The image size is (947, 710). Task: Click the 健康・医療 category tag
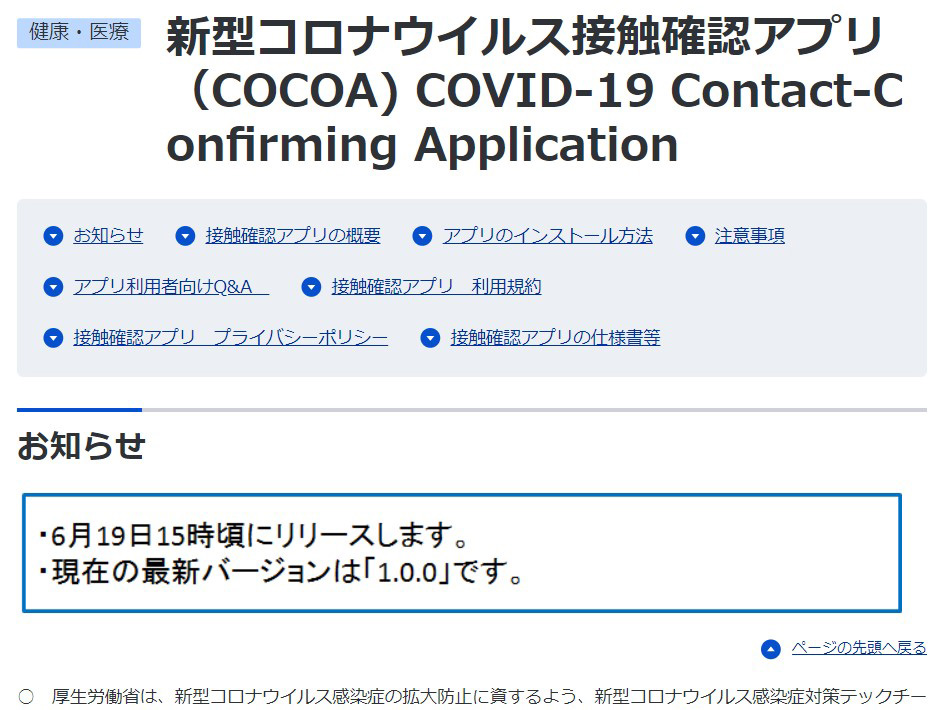coord(79,32)
